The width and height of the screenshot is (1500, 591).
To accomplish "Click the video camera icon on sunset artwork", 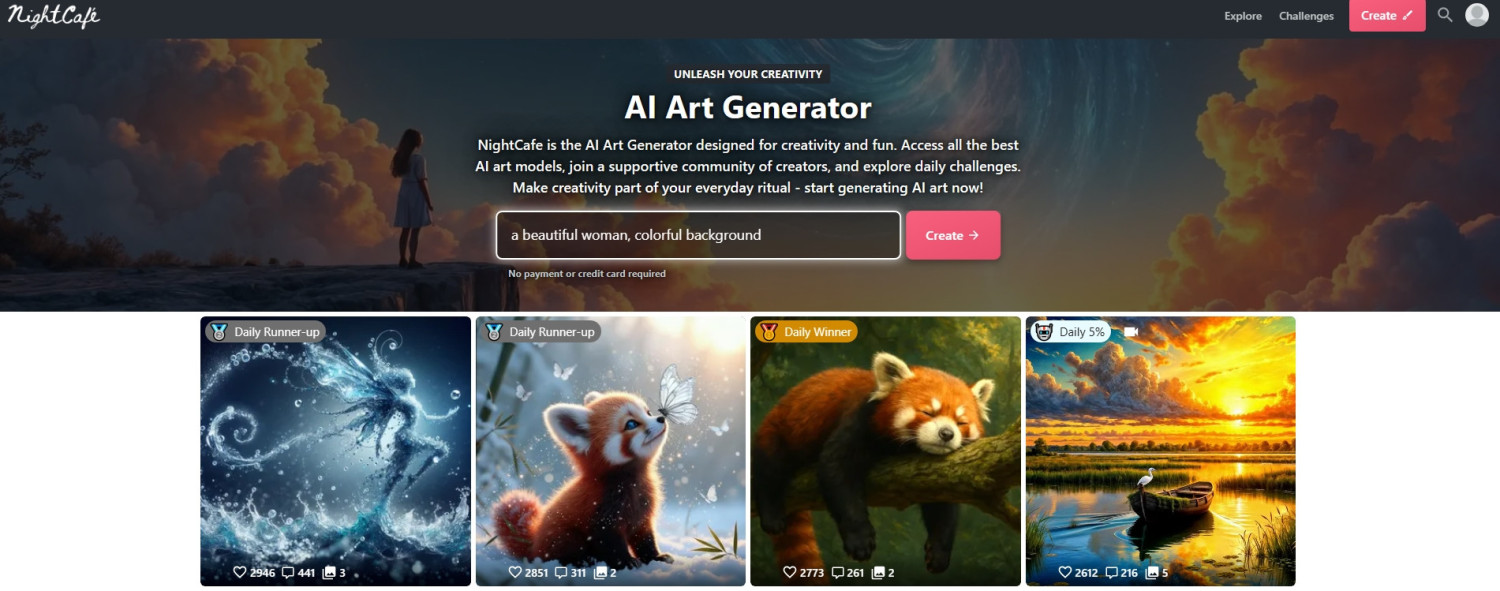I will click(1131, 332).
